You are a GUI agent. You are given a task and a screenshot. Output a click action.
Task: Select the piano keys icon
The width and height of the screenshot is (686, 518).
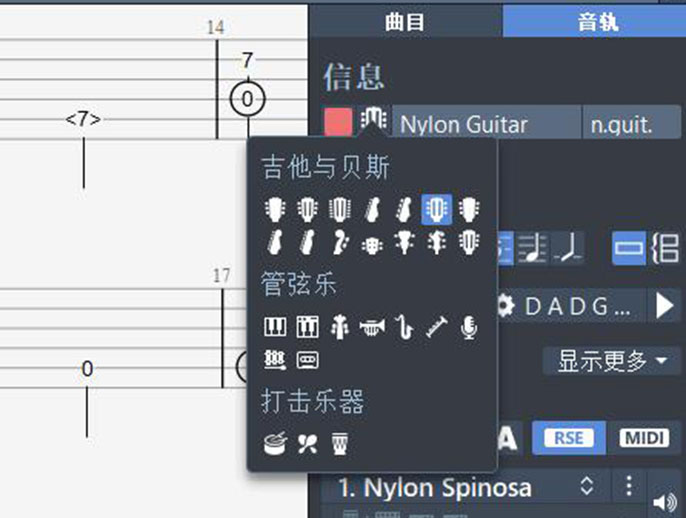(x=275, y=326)
